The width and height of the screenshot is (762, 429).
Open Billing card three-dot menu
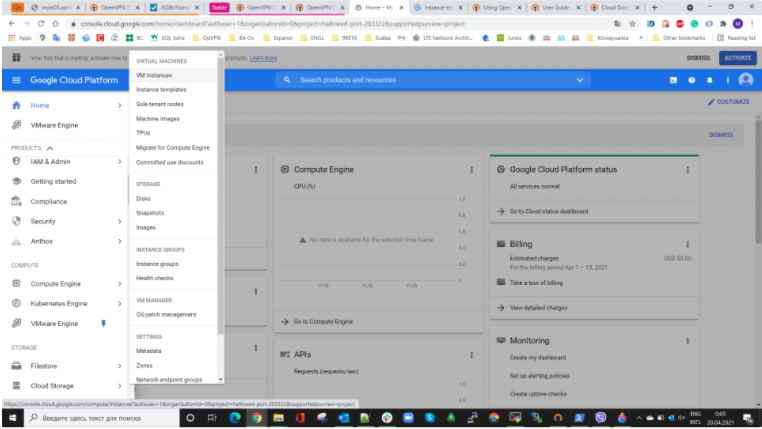pos(687,244)
